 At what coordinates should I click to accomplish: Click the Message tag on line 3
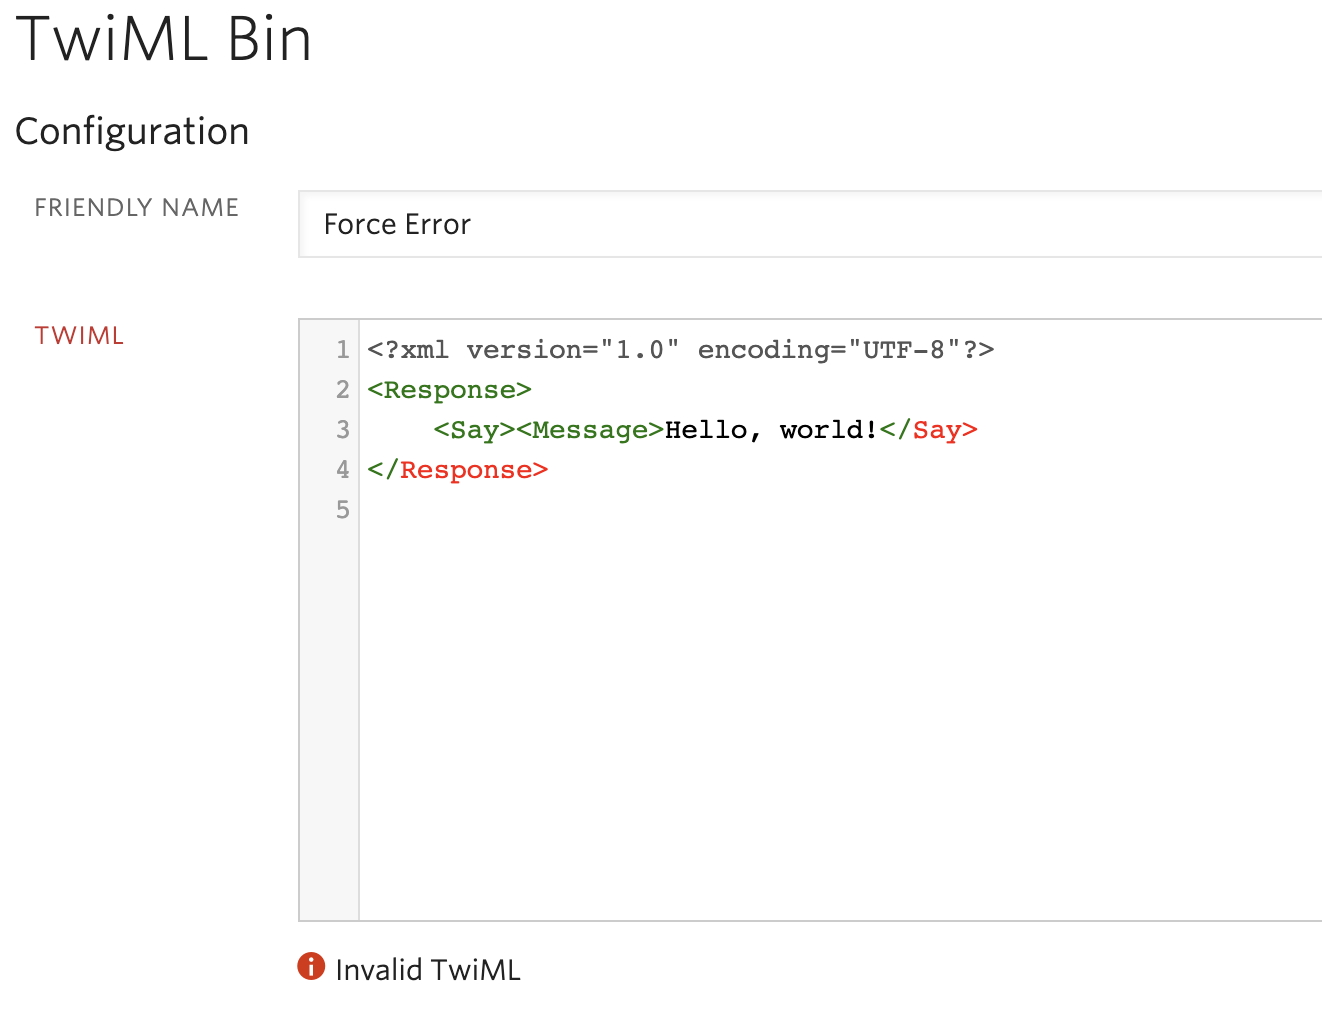[x=590, y=430]
